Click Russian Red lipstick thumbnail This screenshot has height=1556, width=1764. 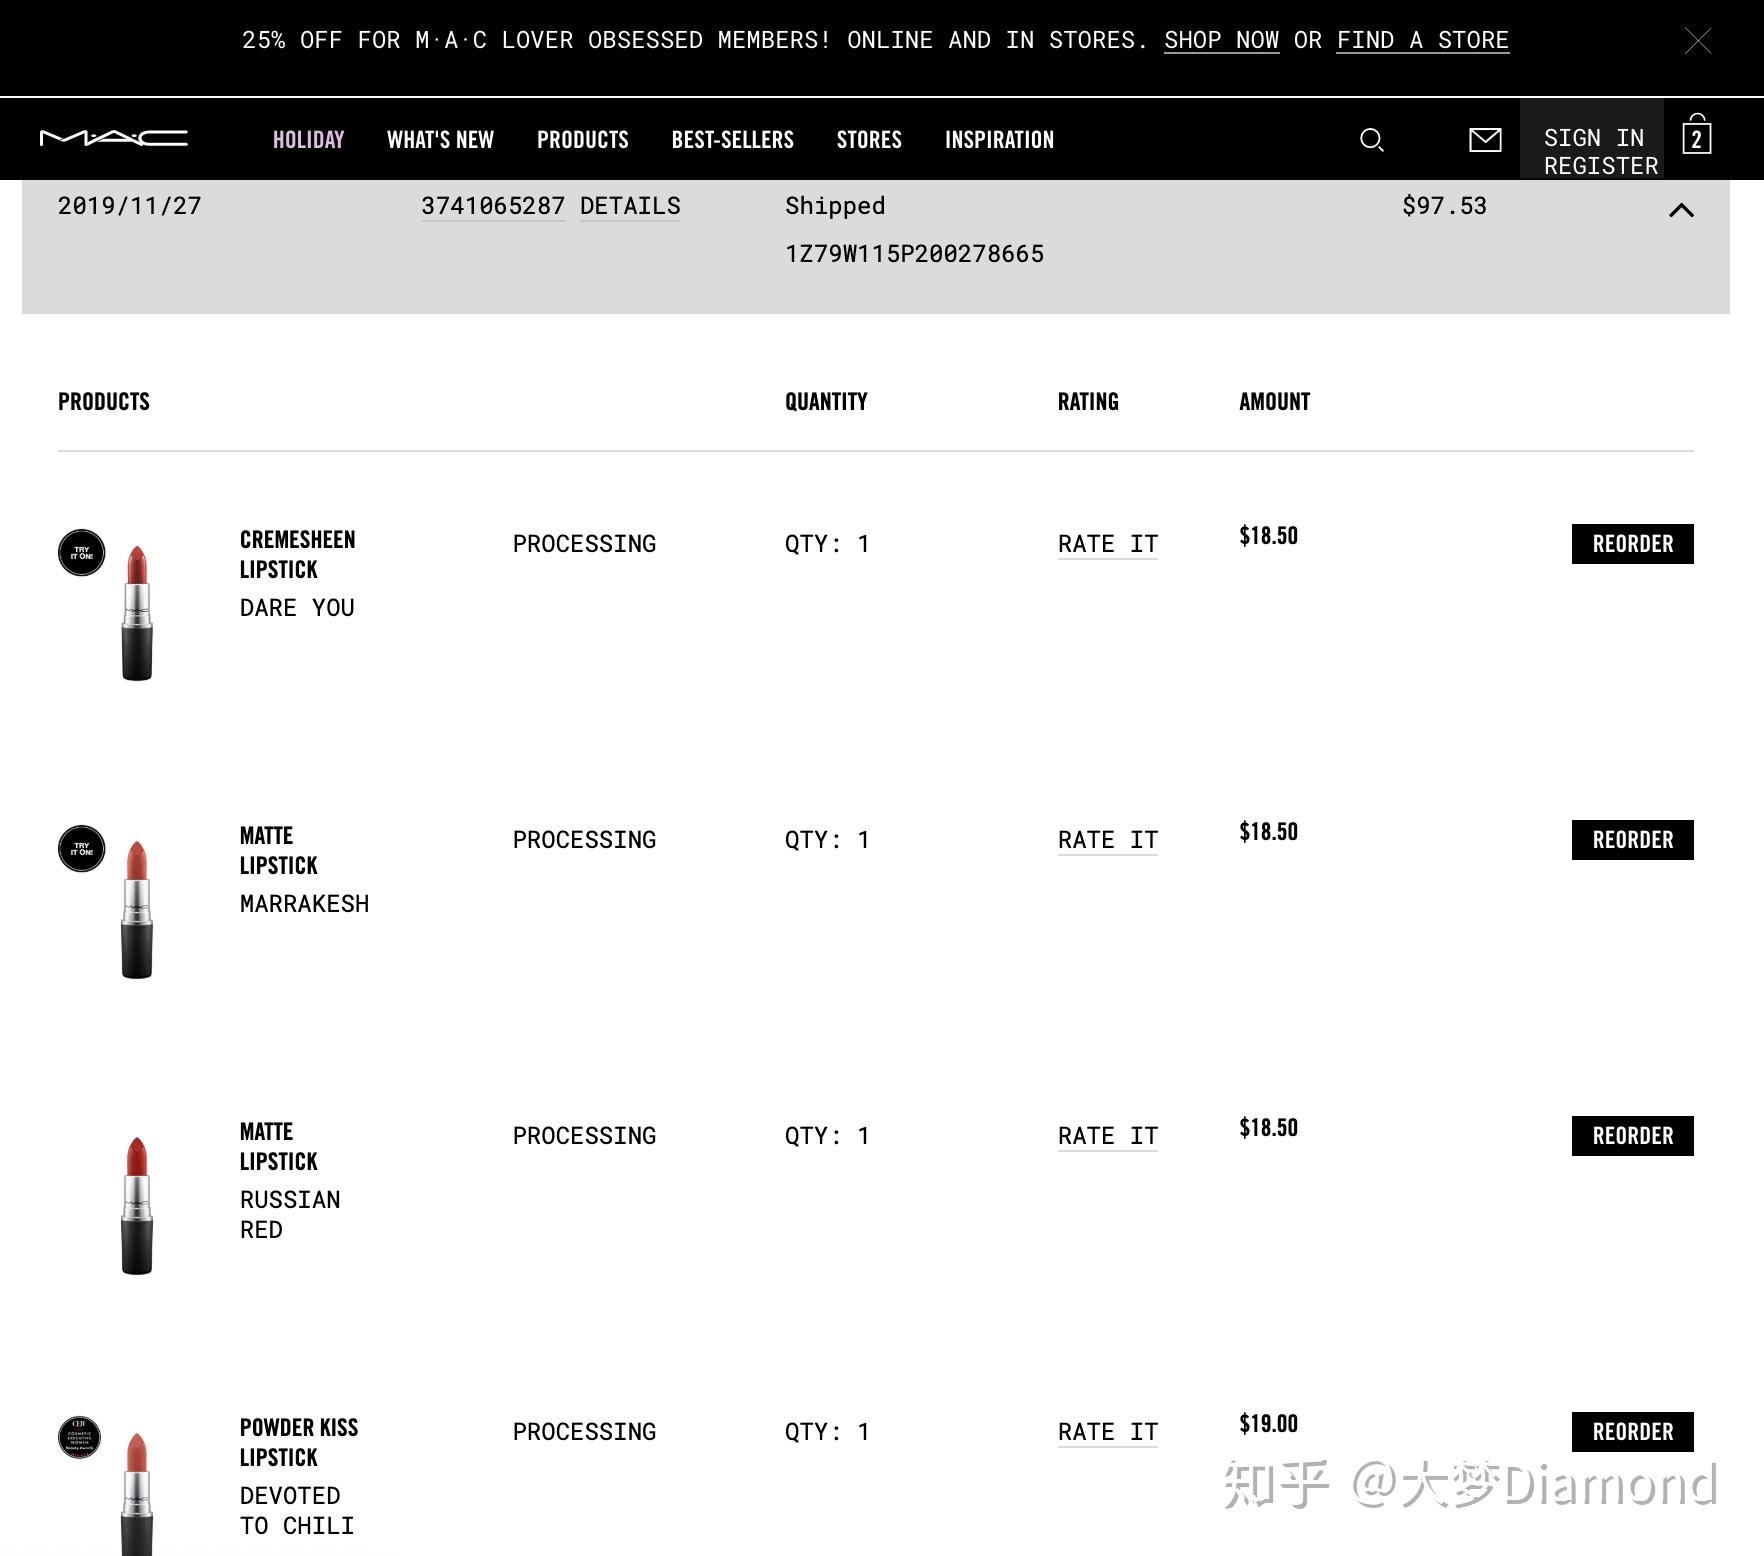tap(137, 1204)
